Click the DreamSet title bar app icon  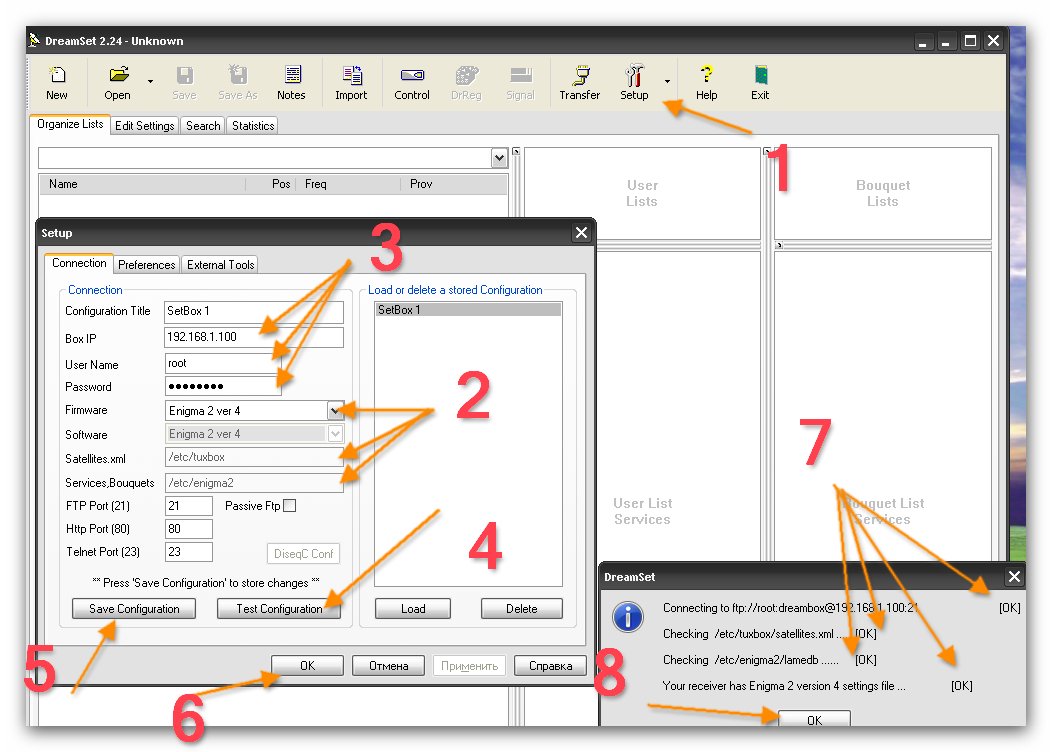click(35, 40)
